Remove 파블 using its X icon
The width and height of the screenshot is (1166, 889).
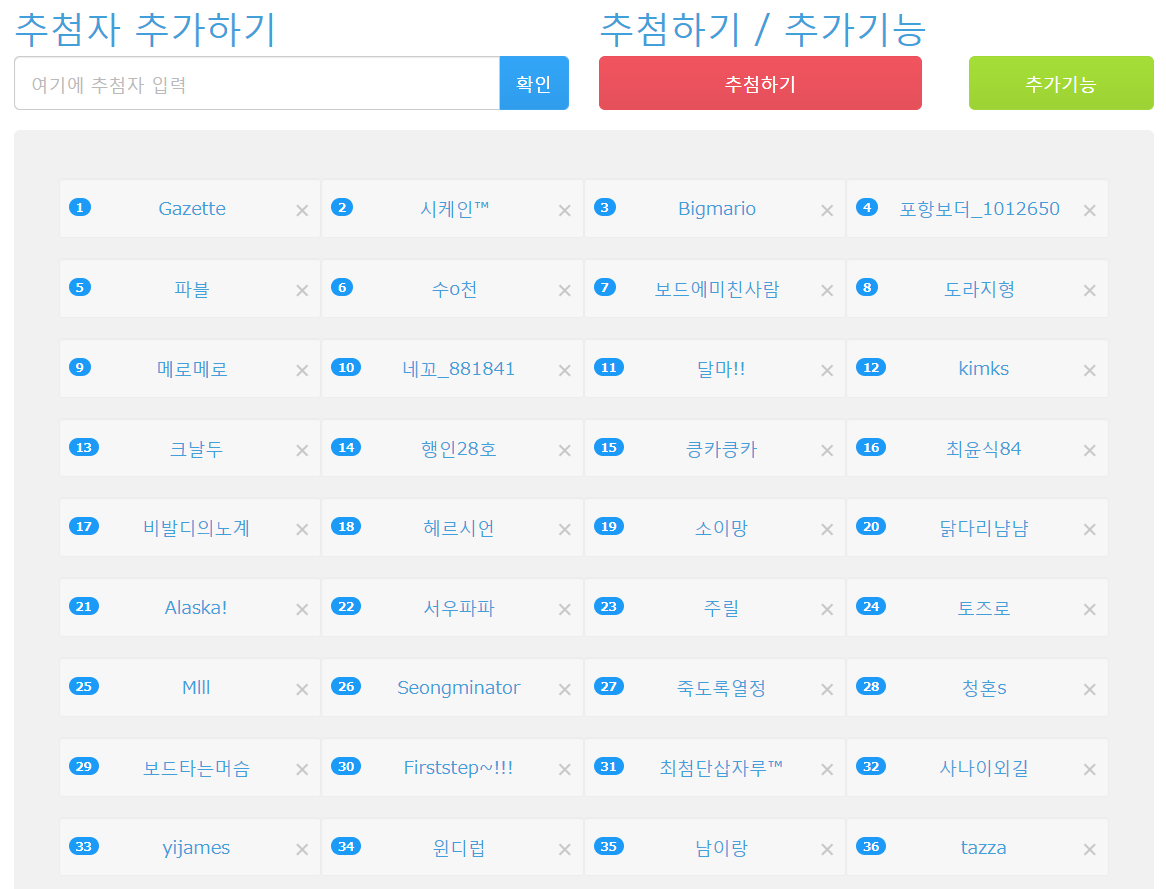[302, 291]
